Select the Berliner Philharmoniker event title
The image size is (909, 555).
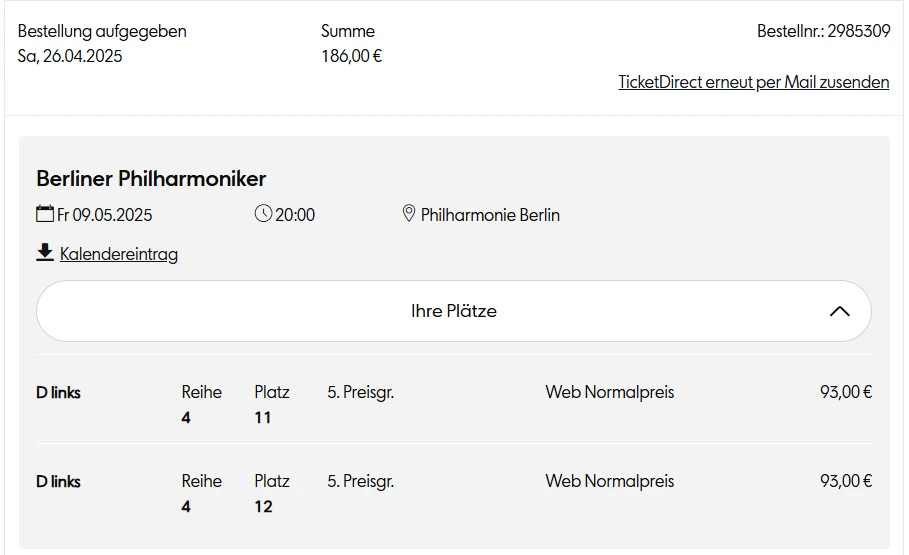(x=151, y=179)
